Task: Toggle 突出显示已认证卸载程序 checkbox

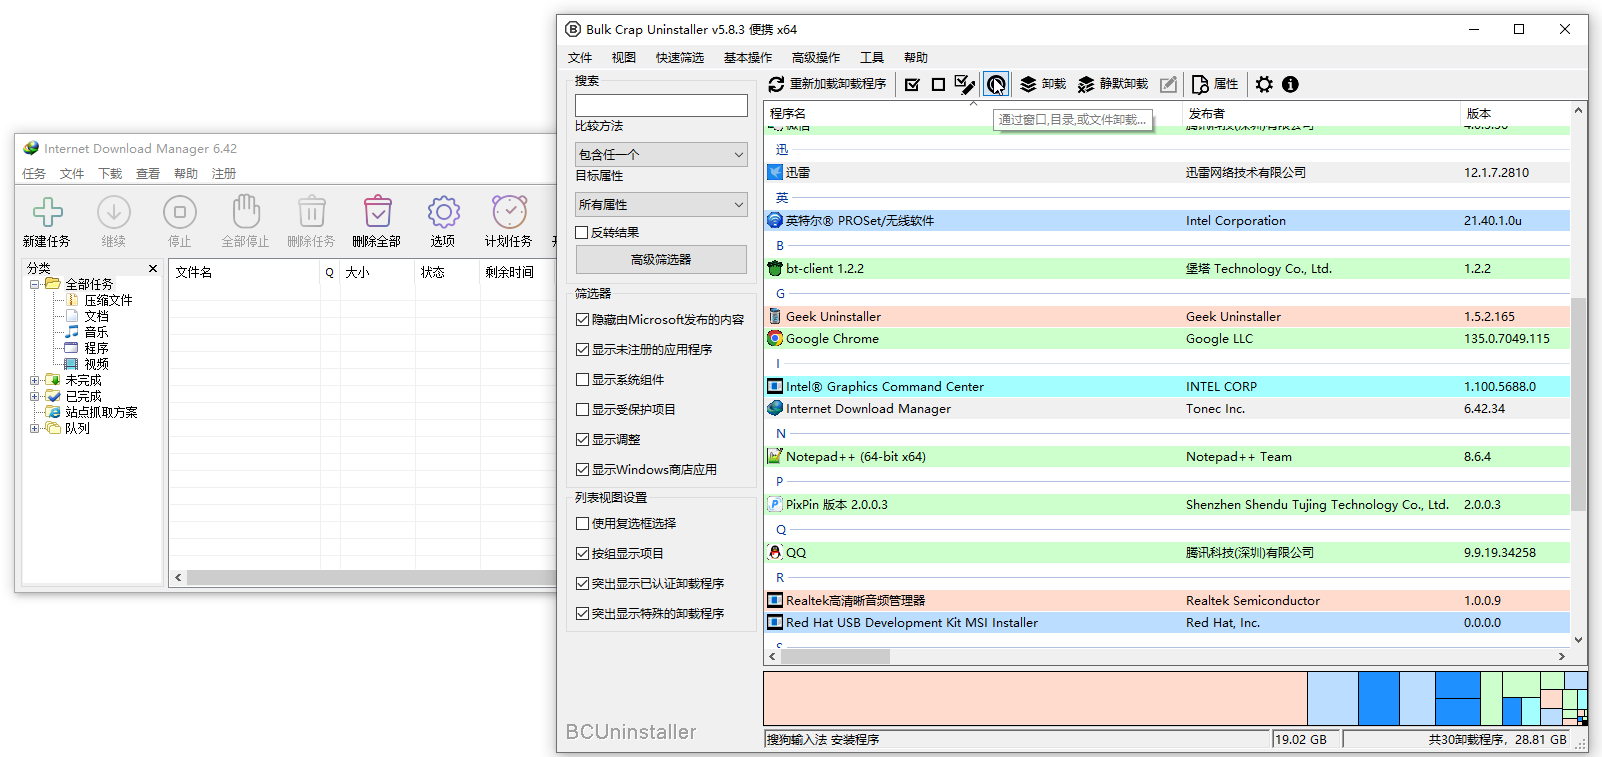Action: (582, 583)
